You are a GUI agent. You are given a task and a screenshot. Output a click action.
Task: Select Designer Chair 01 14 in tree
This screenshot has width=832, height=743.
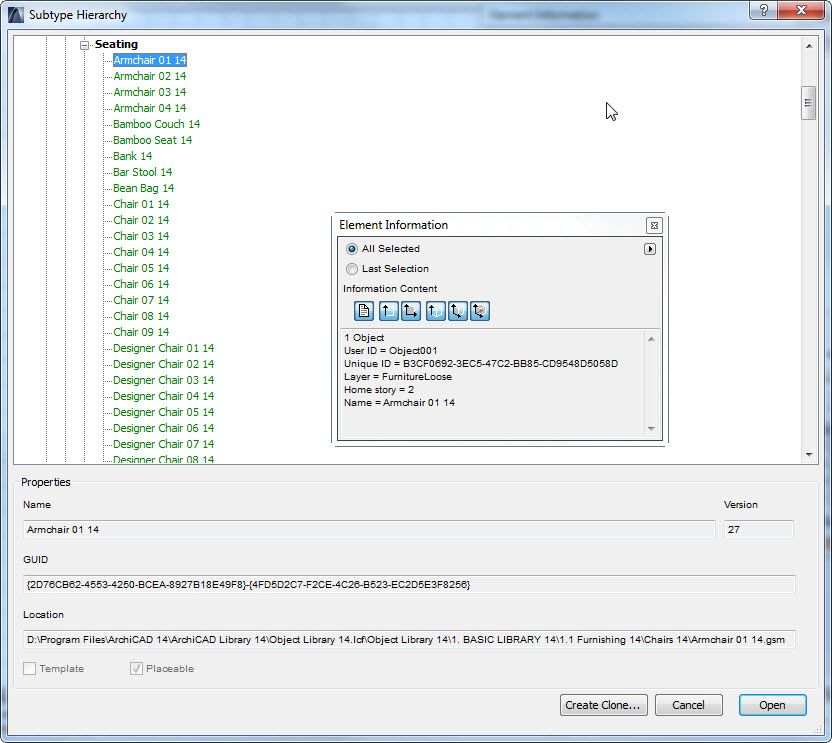[x=163, y=348]
